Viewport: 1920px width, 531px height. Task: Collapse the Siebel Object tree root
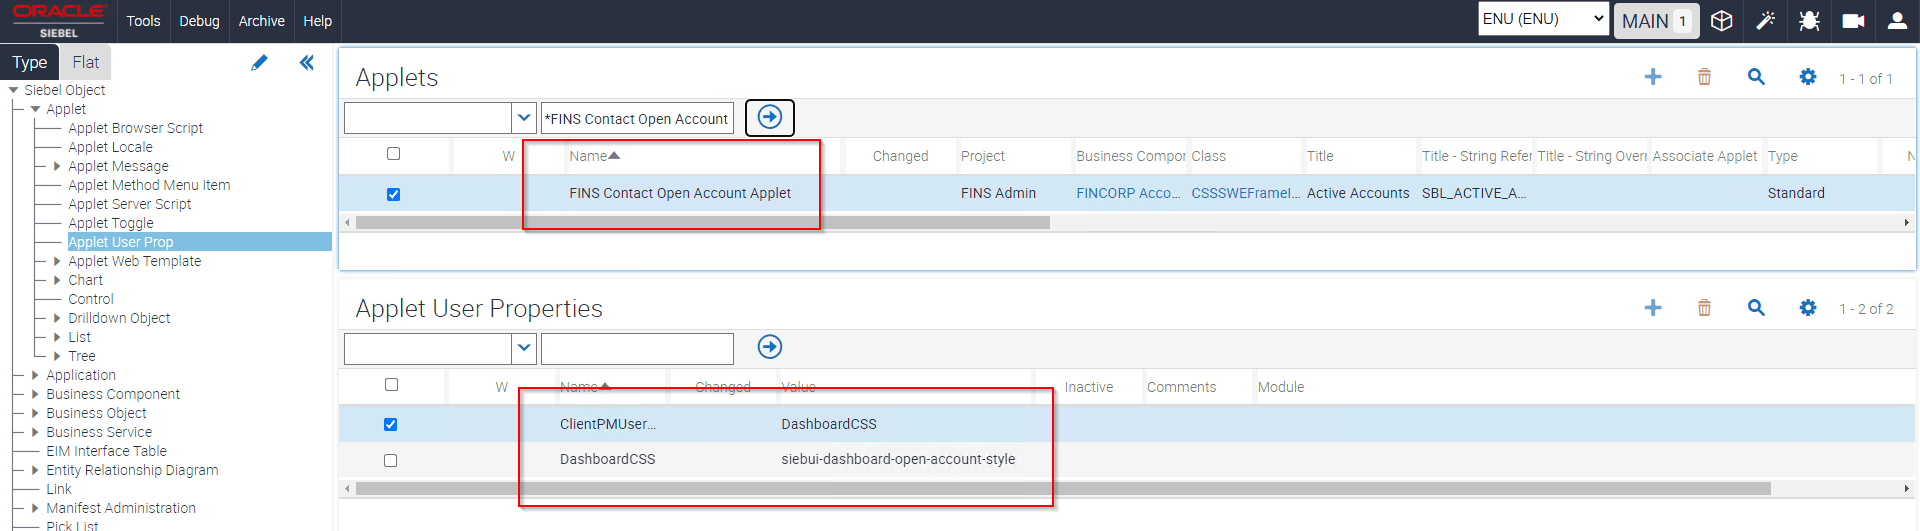[x=13, y=90]
